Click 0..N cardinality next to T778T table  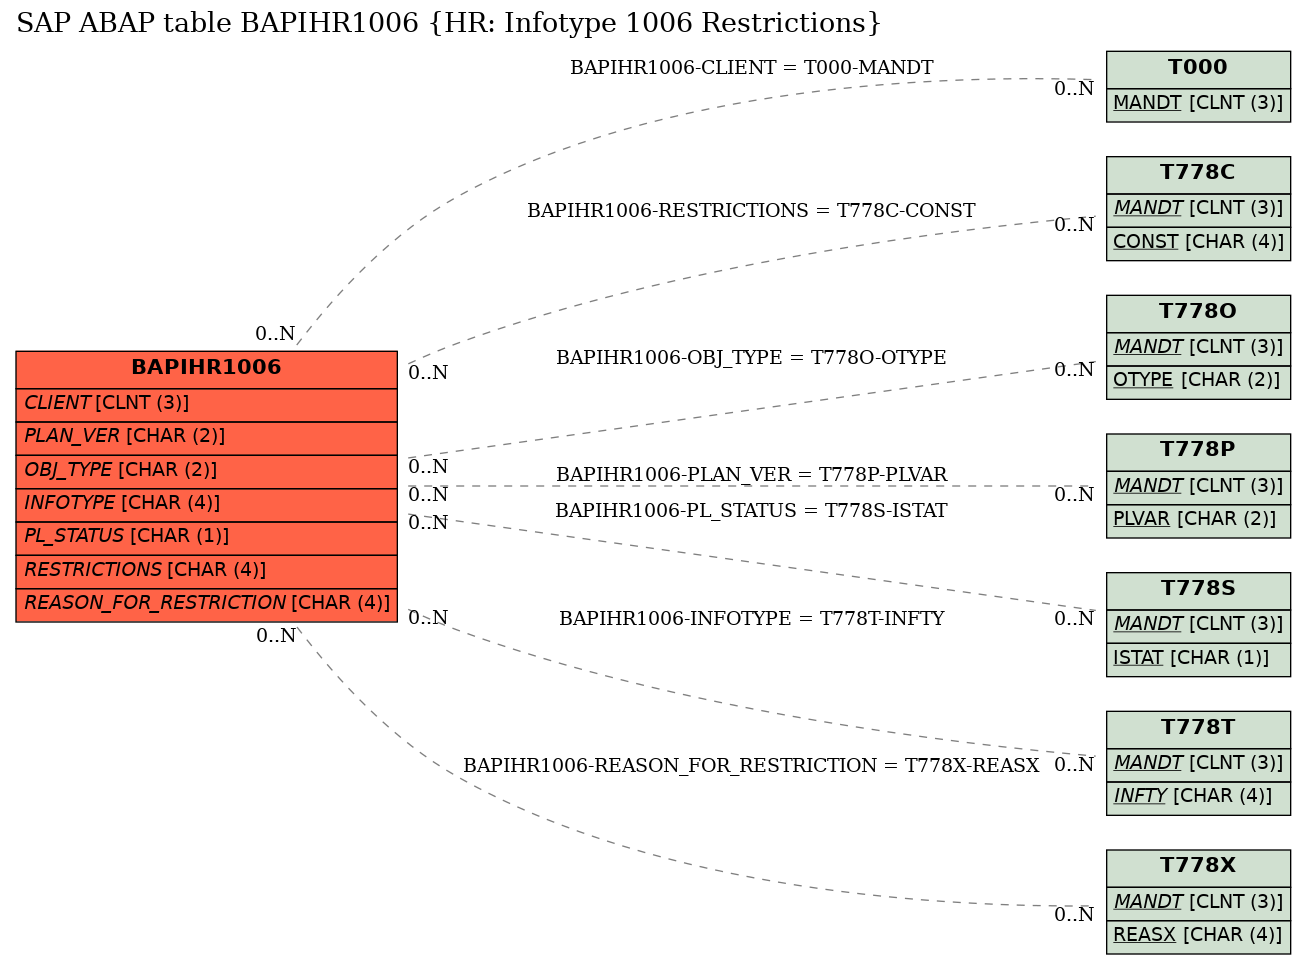click(1074, 766)
